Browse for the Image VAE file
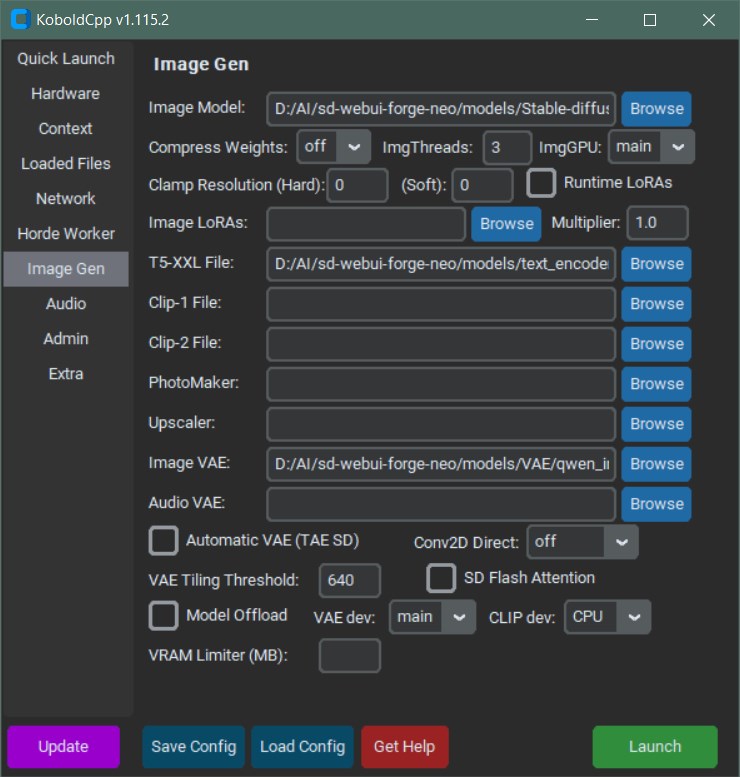The width and height of the screenshot is (740, 777). pos(656,464)
